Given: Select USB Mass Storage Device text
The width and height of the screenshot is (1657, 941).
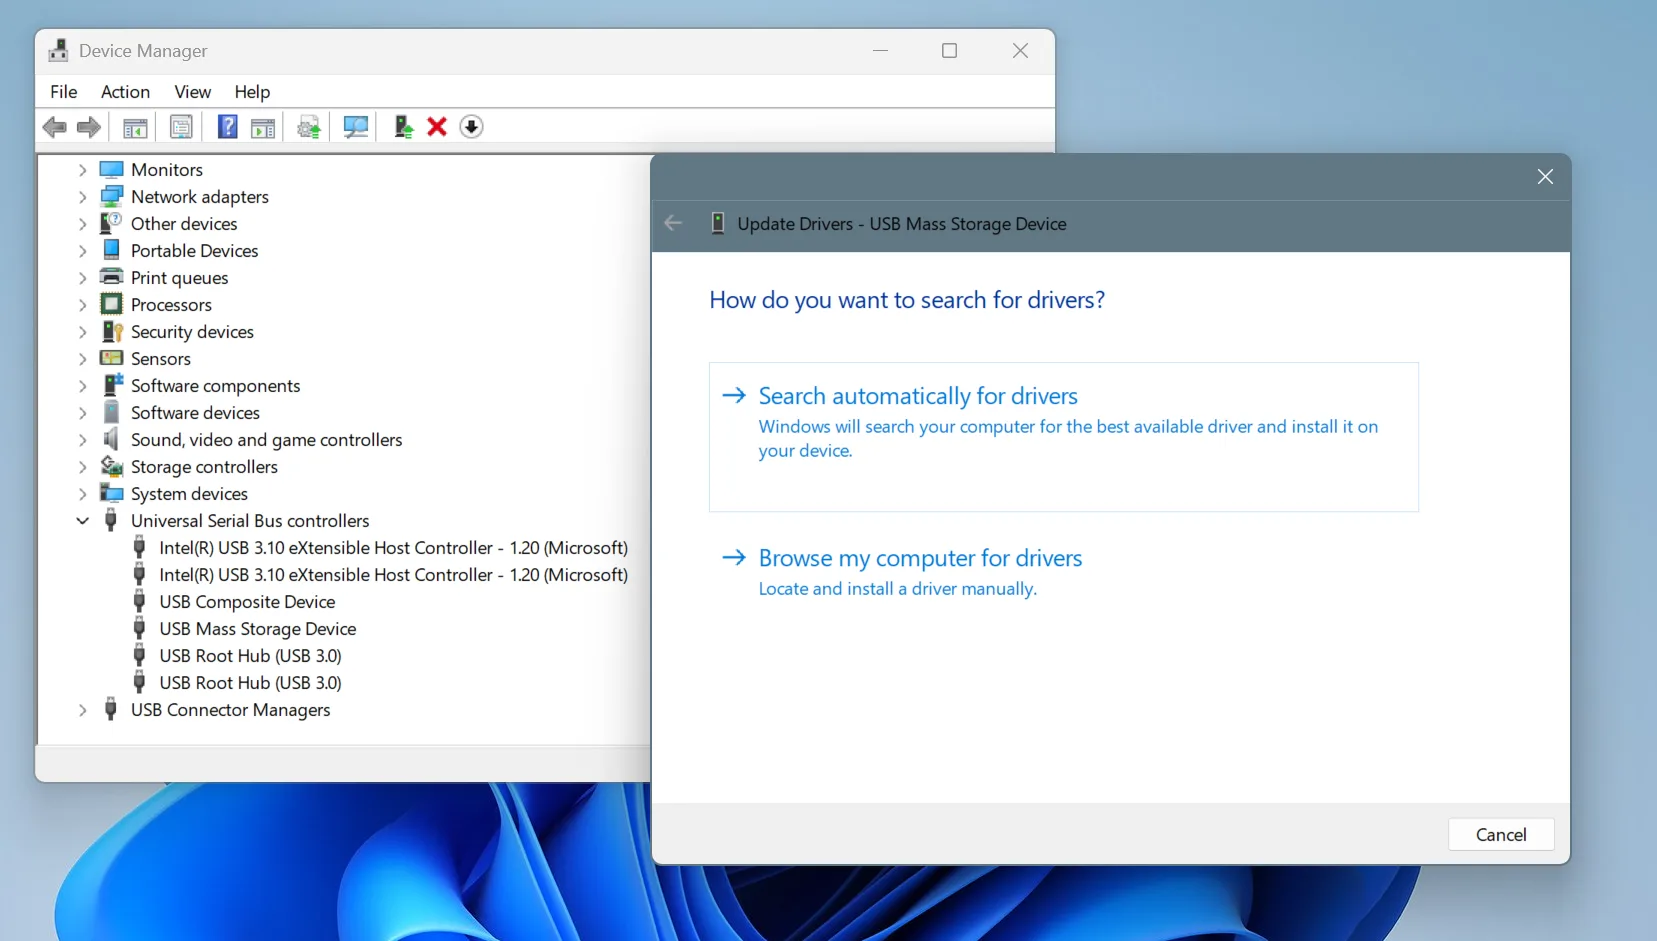Looking at the screenshot, I should coord(258,629).
